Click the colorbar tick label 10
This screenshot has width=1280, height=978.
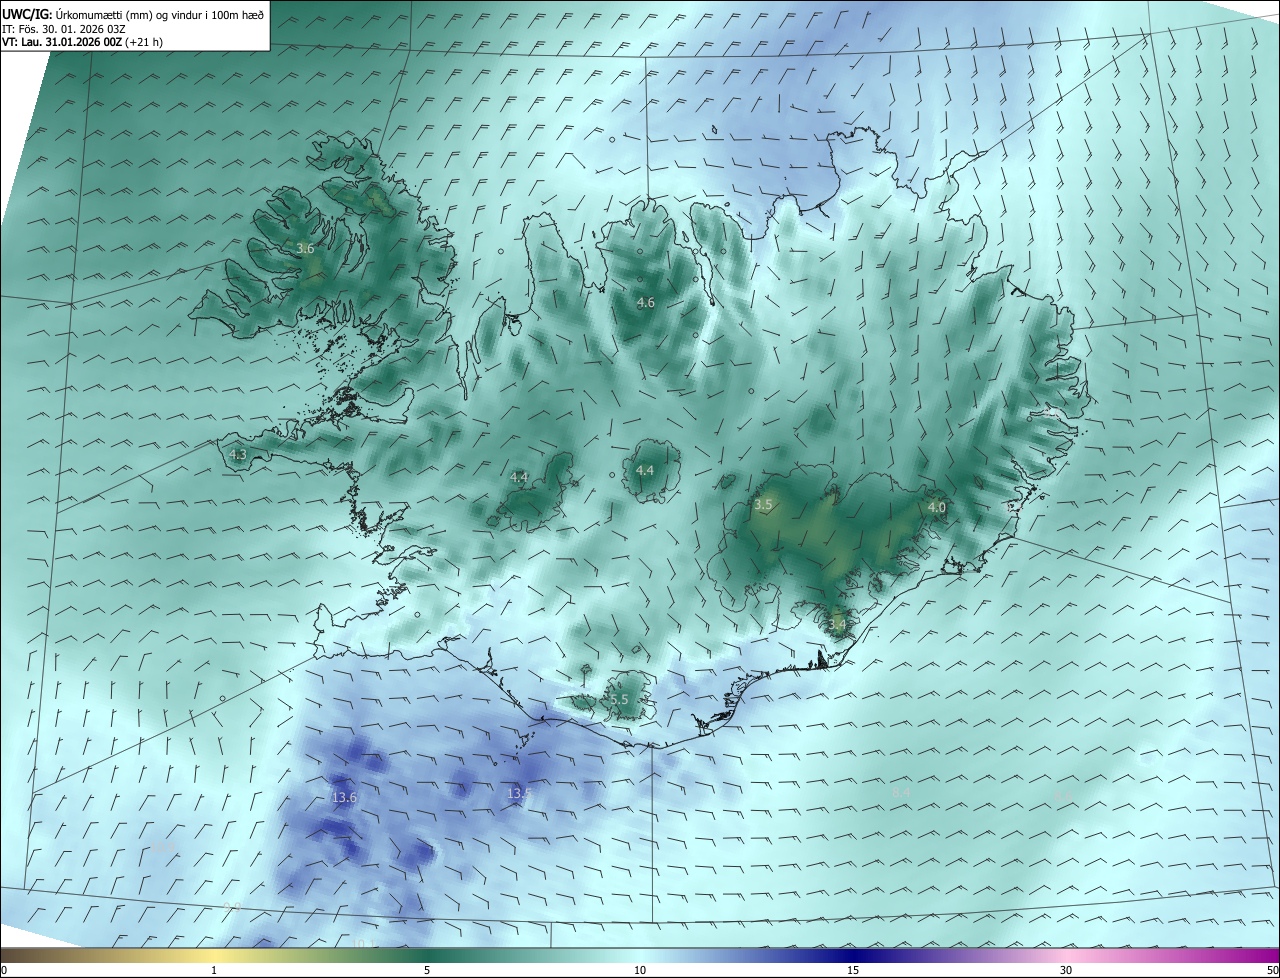coord(640,970)
